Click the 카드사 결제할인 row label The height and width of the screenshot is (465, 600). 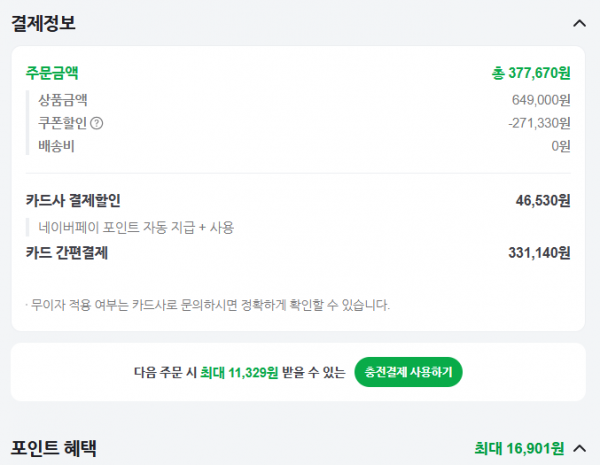pyautogui.click(x=73, y=201)
